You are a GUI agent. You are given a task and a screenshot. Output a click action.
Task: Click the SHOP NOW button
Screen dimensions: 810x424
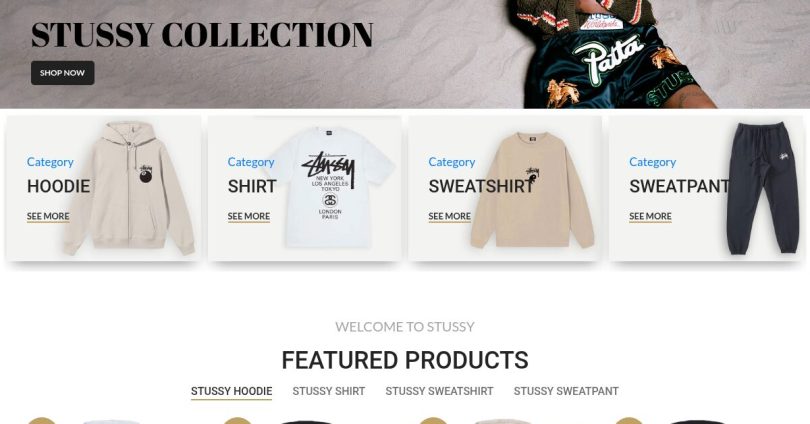click(63, 73)
